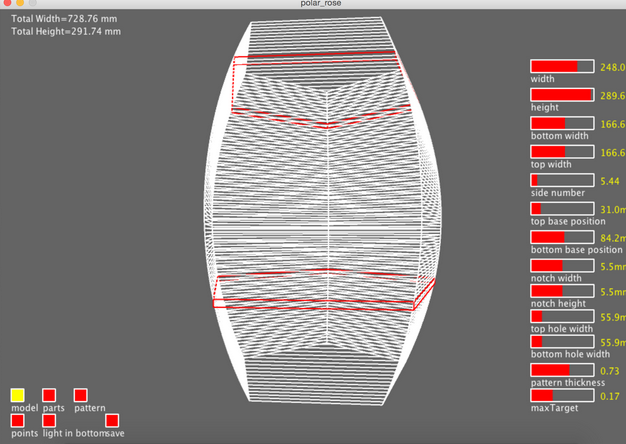This screenshot has width=626, height=444.
Task: Adjust the pattern thickness slider
Action: pos(562,370)
